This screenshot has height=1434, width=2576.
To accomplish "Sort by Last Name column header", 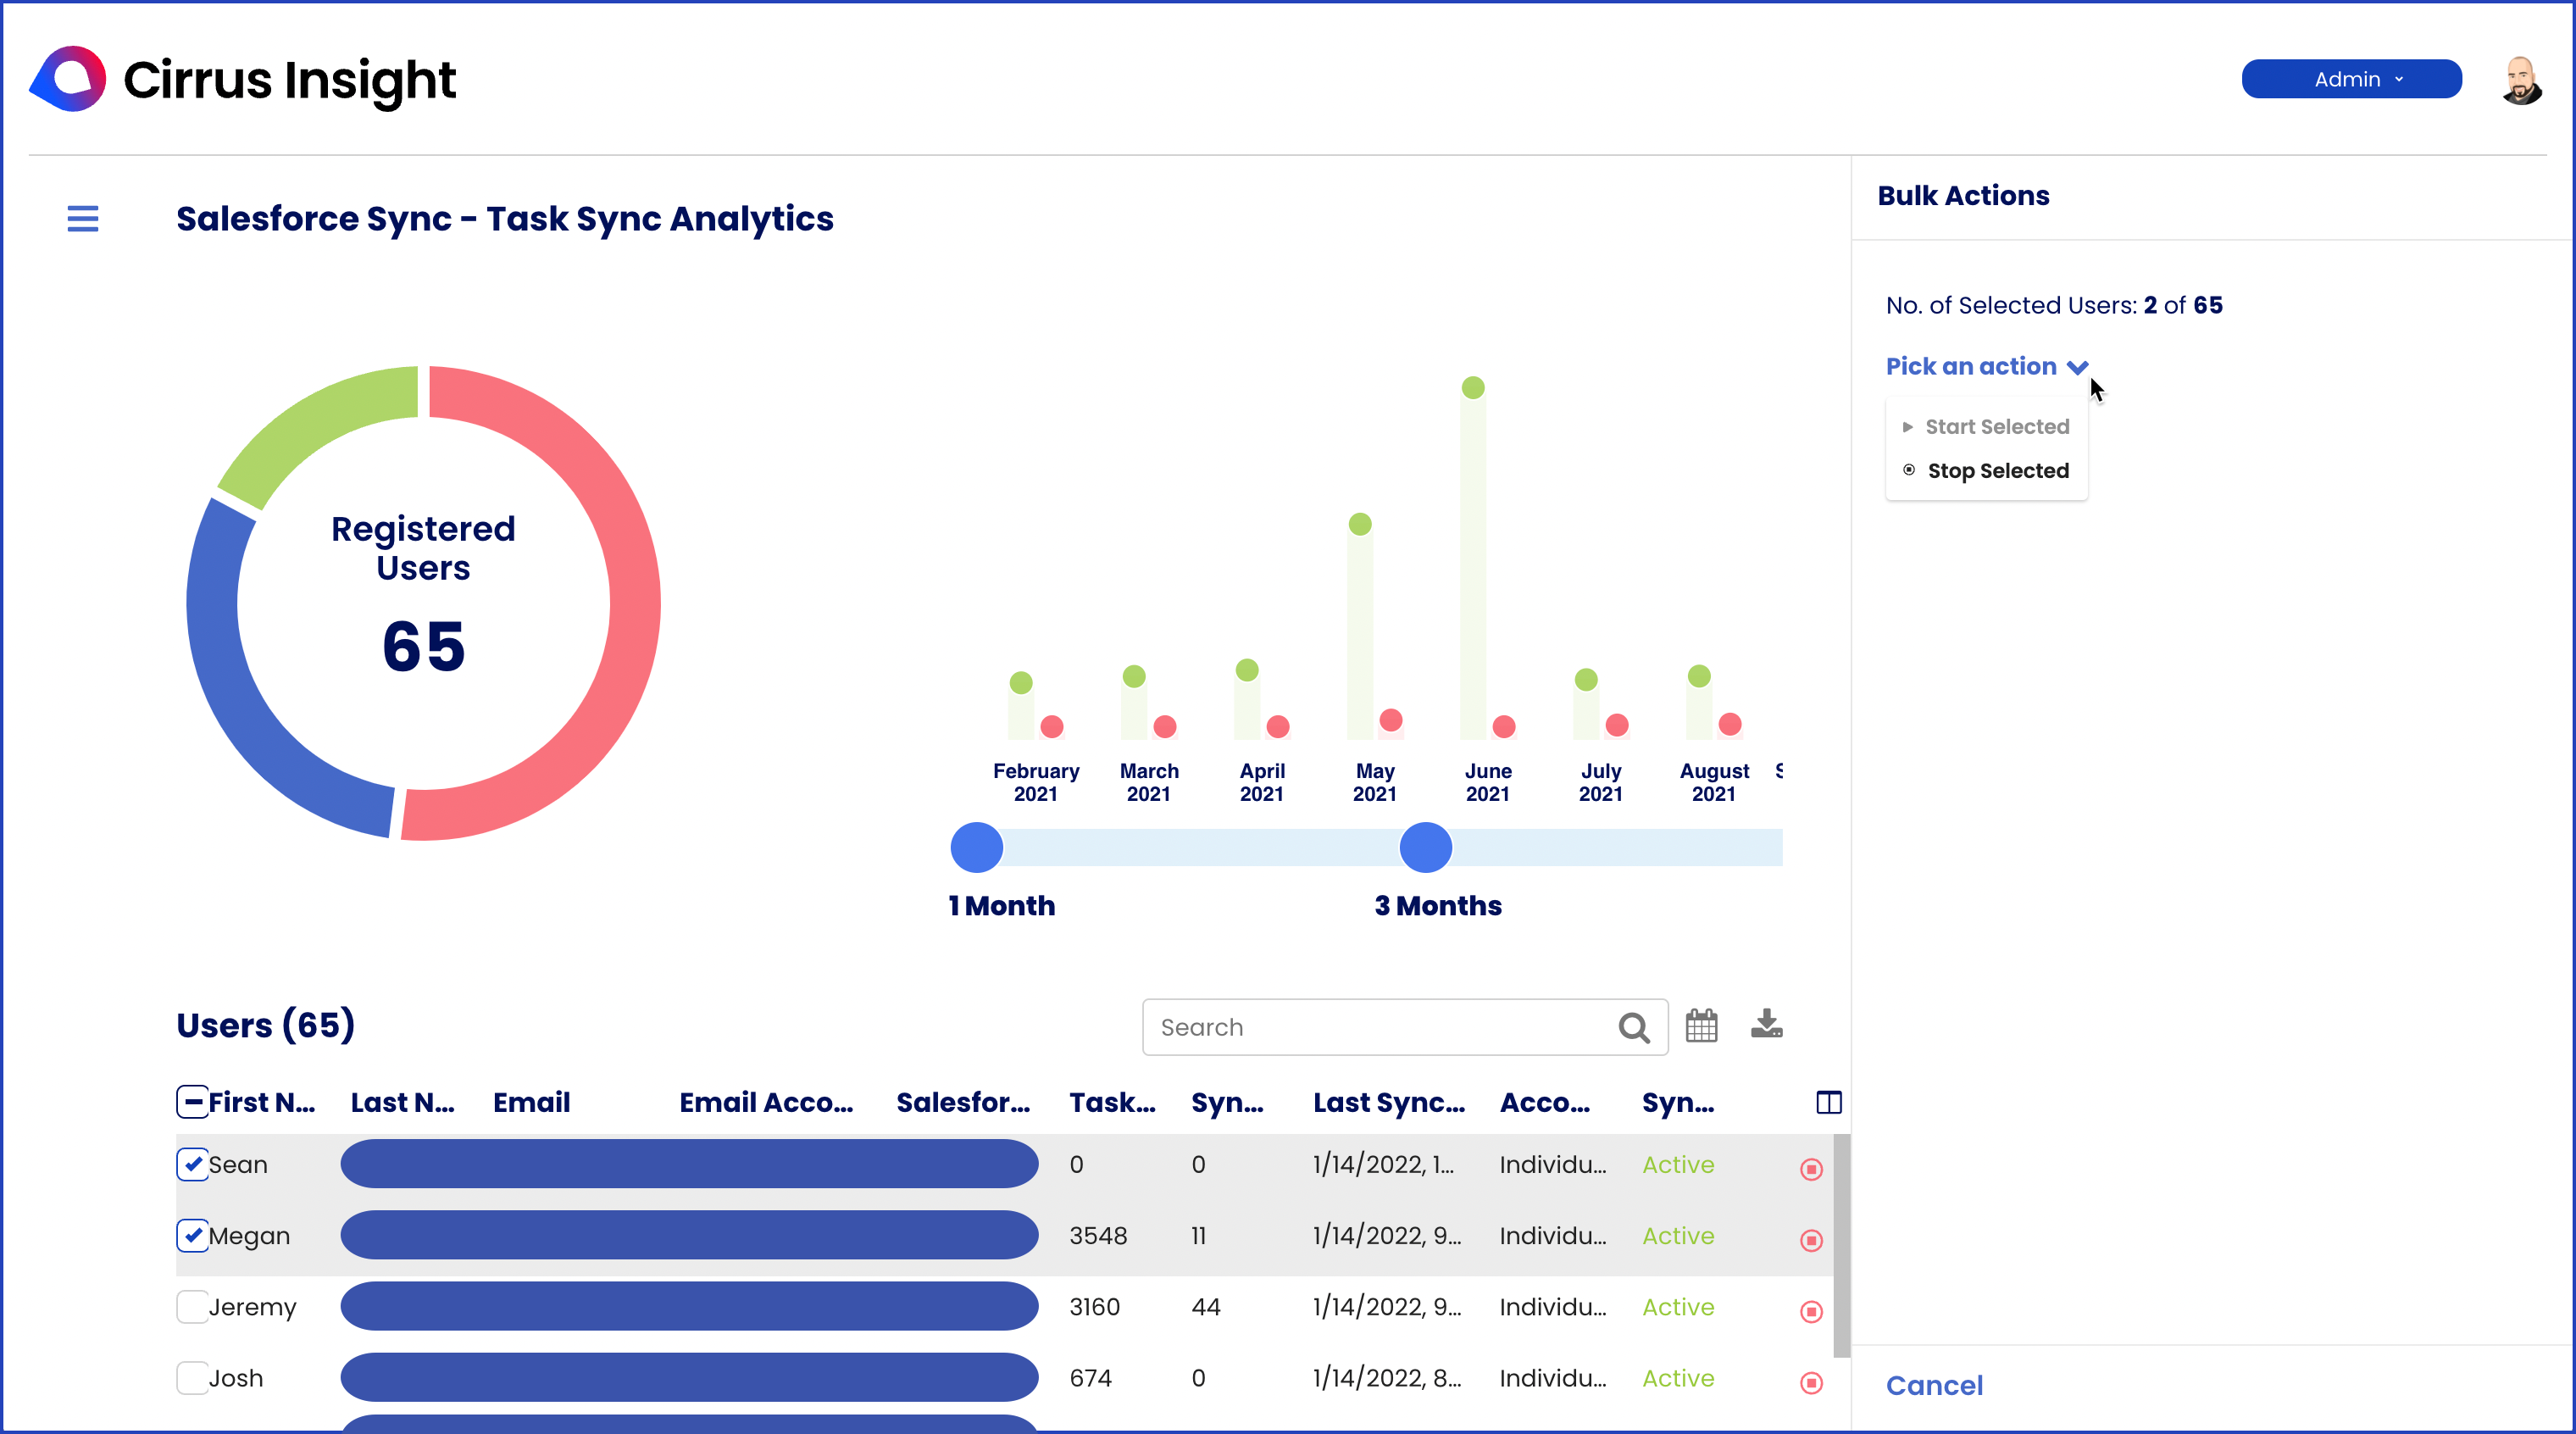I will tap(402, 1102).
